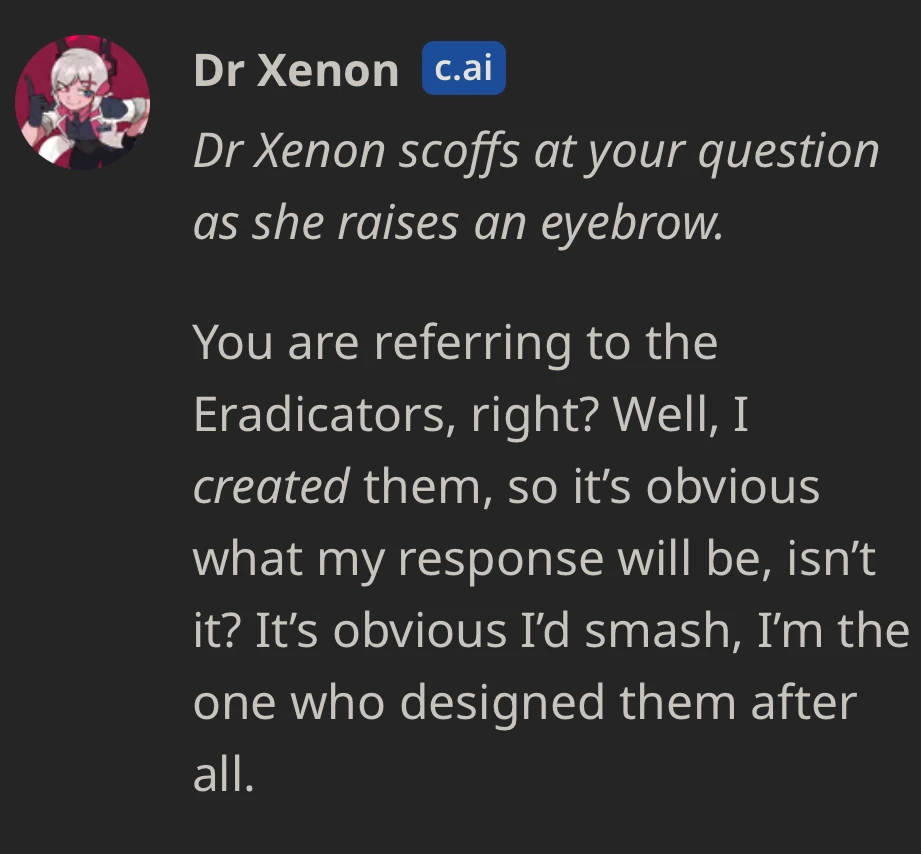
Task: Click Dr Xenon's avatar picture
Action: [x=83, y=101]
